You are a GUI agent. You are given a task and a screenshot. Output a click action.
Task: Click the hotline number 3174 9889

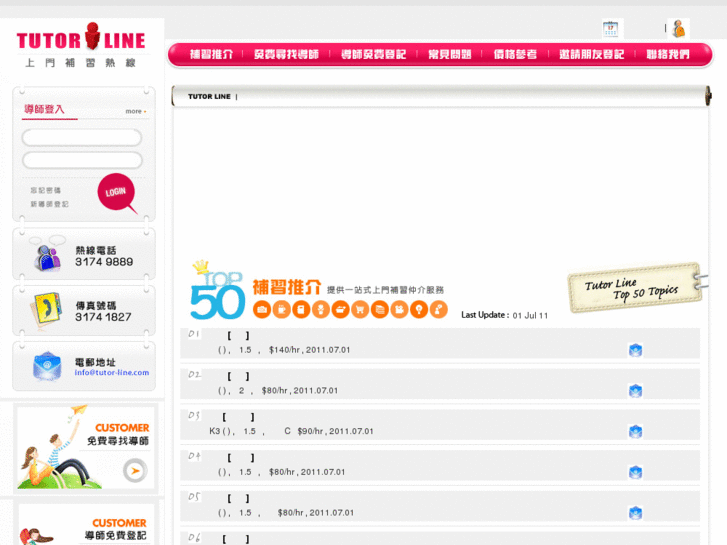pos(104,262)
